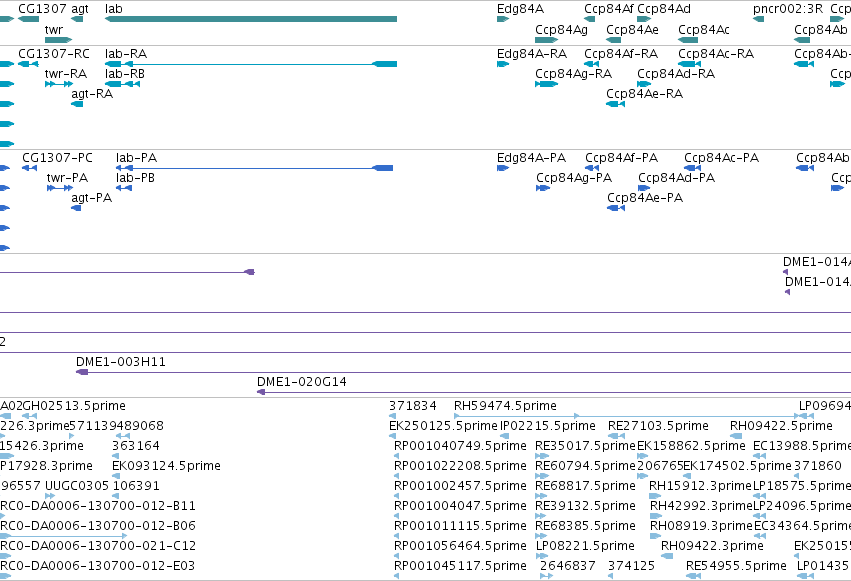
Task: Select the lab-PA coding sequence feature
Action: click(x=255, y=168)
